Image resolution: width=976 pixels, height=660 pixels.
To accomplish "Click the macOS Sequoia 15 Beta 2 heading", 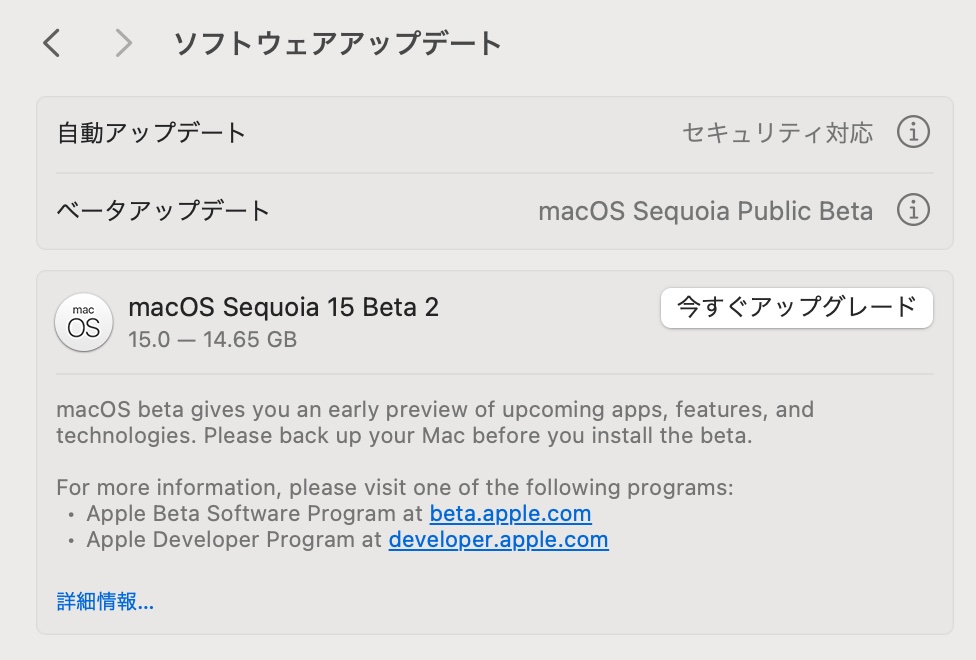I will click(x=283, y=307).
